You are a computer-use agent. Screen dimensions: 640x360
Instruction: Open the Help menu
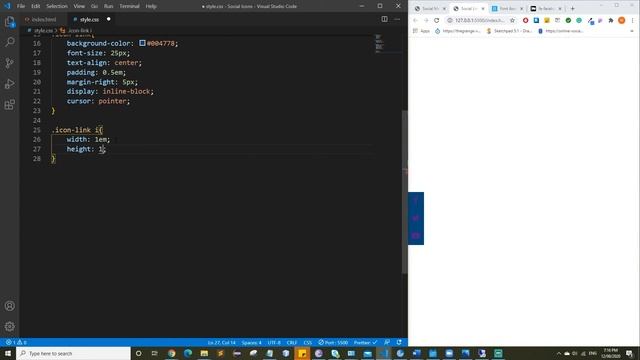click(151, 6)
